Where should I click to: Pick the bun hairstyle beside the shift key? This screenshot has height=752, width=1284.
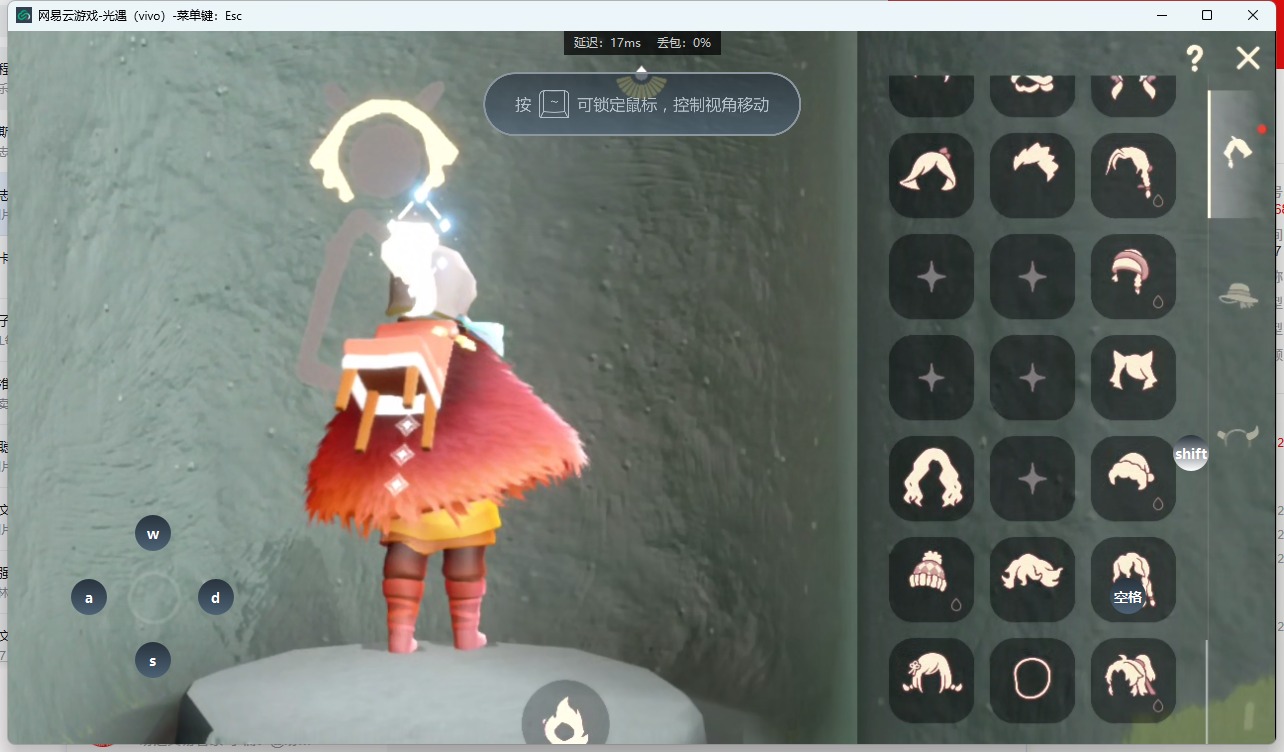point(1133,478)
